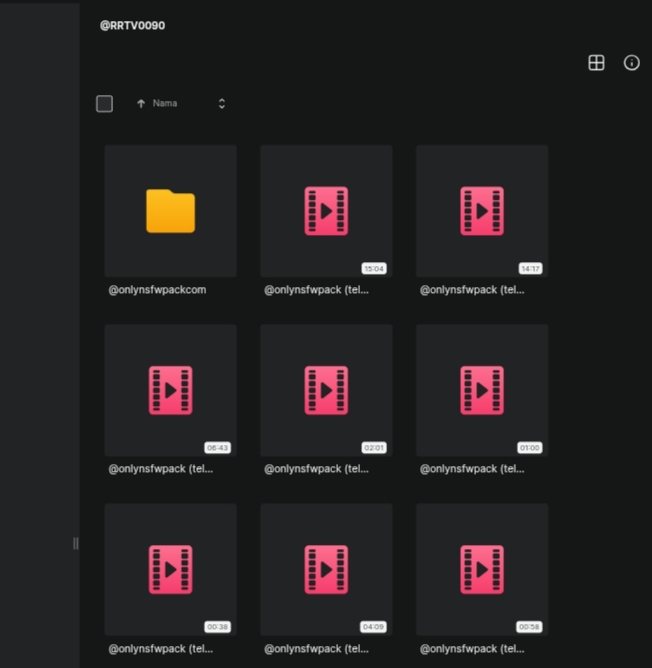652x668 pixels.
Task: Click the @onlynsfwpackcom folder name text
Action: [157, 290]
